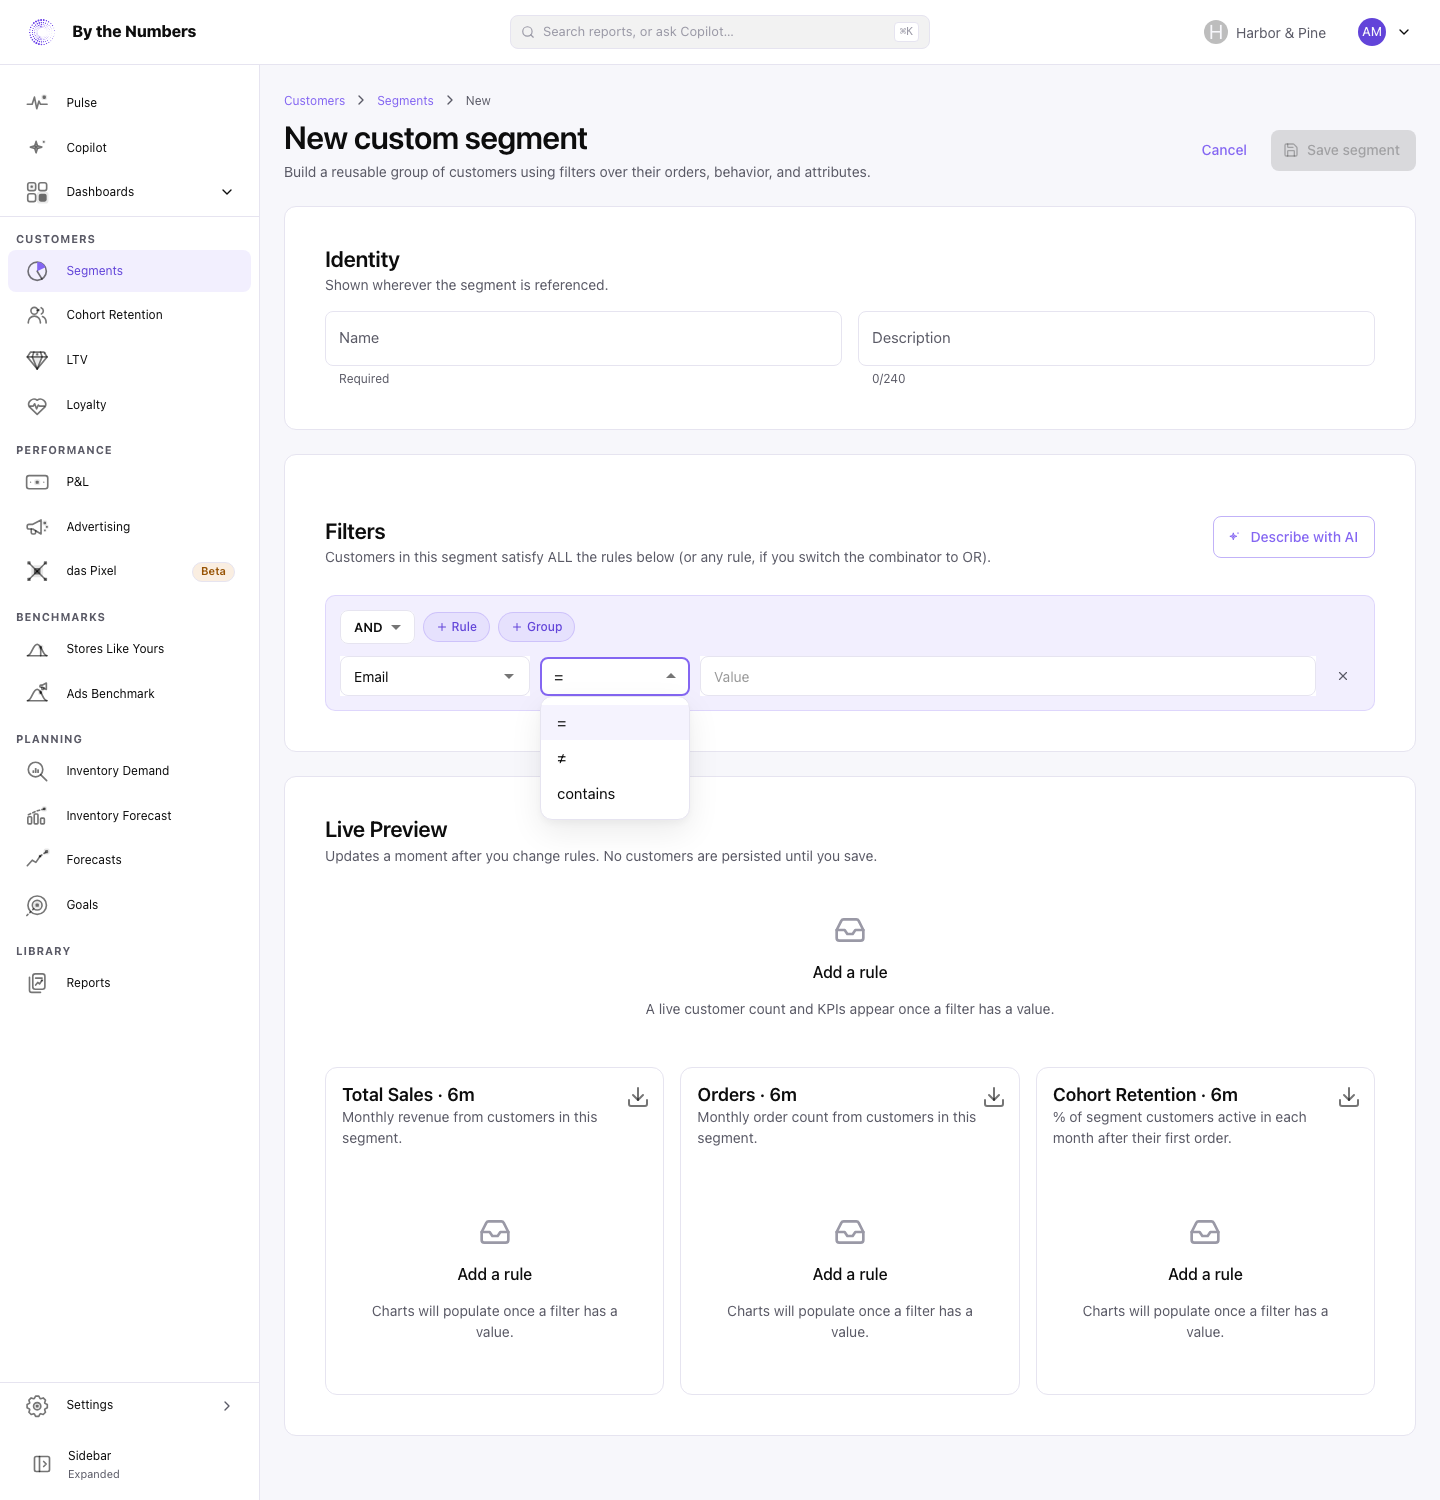Remove the Email filter rule

coord(1343,676)
